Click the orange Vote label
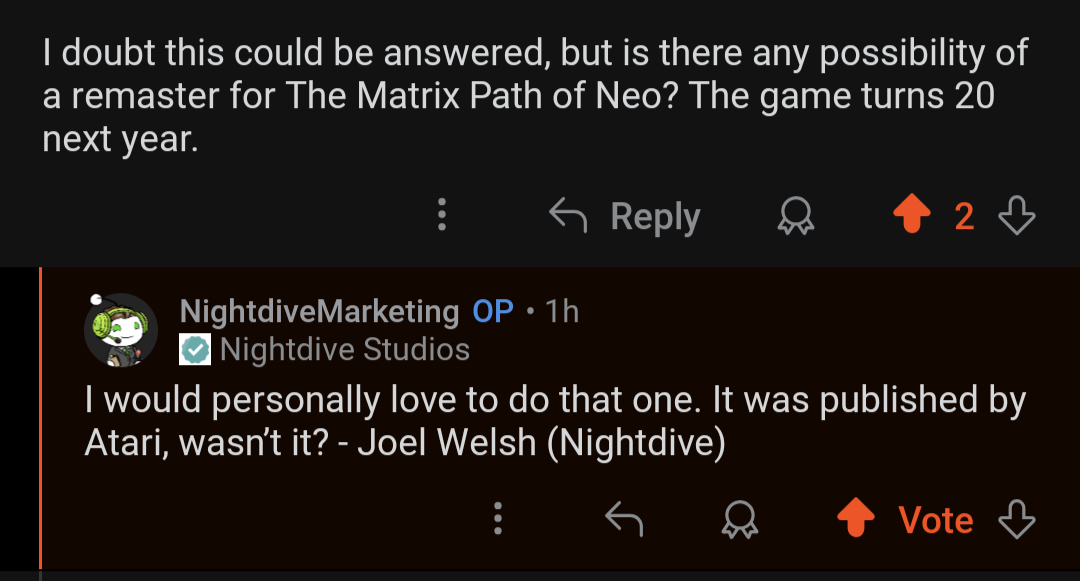Viewport: 1080px width, 581px height. click(x=935, y=519)
